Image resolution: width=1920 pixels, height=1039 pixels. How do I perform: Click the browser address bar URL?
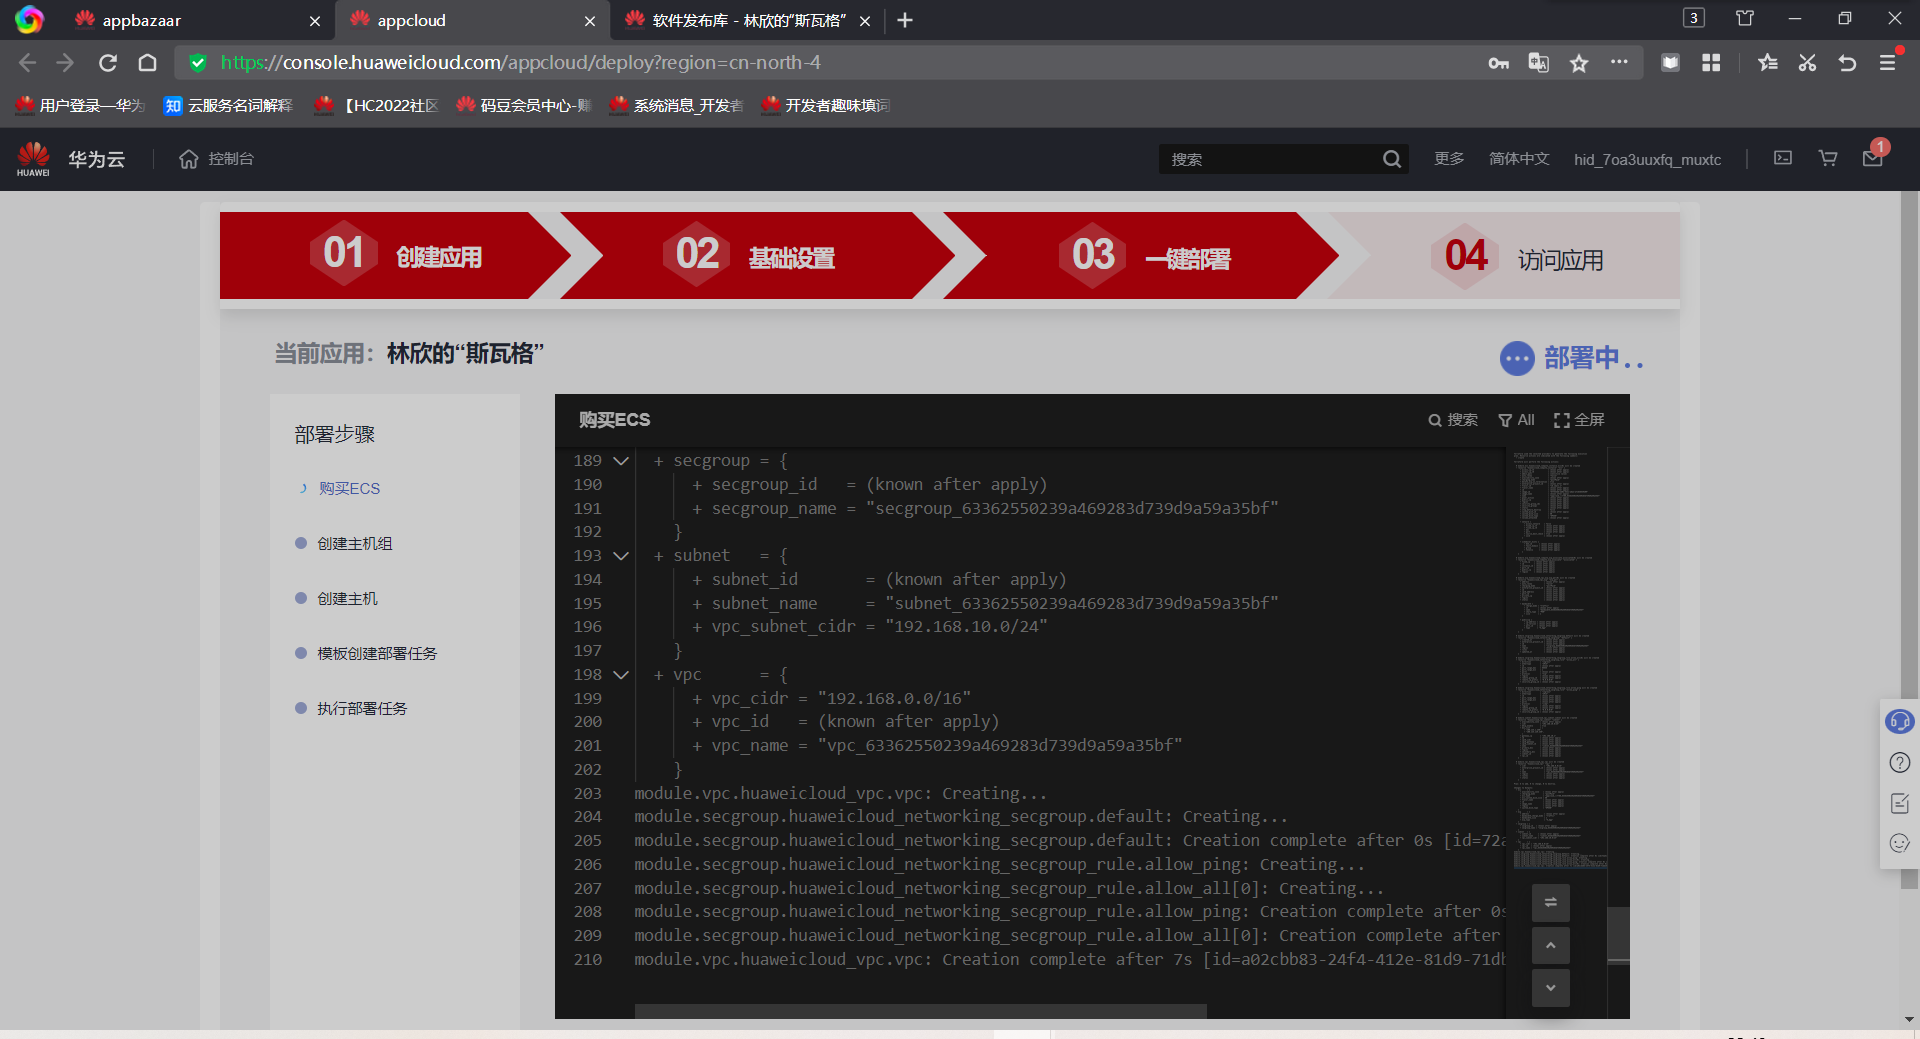click(x=520, y=63)
